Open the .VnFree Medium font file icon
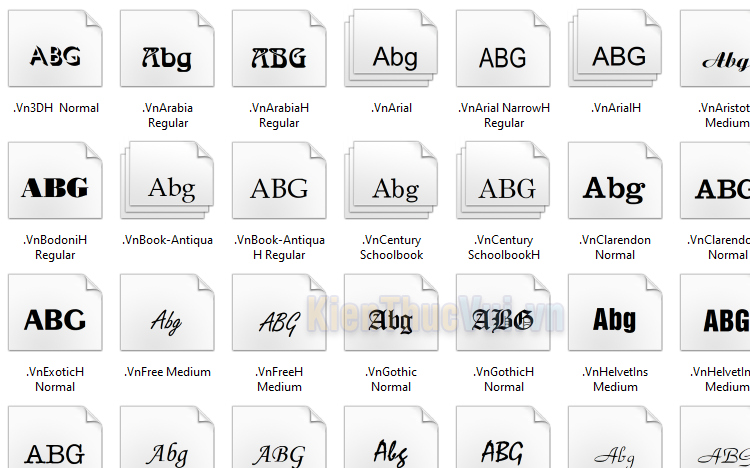The height and width of the screenshot is (468, 750). pos(167,319)
